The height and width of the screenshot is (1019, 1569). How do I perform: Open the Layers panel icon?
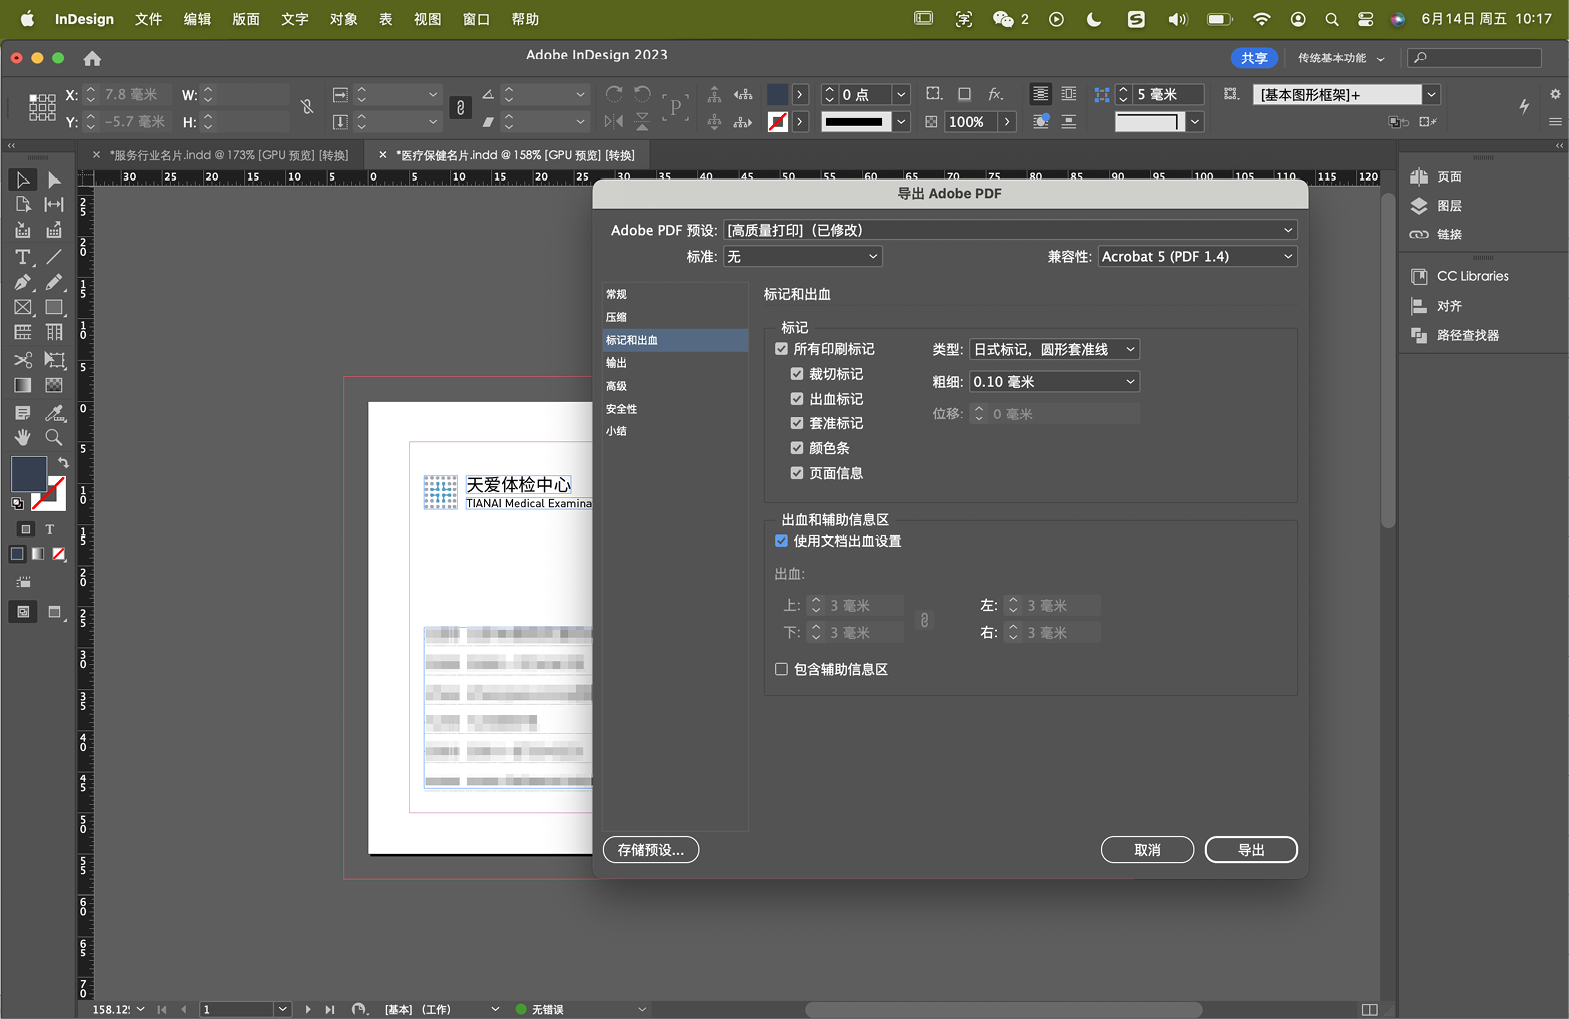(x=1419, y=206)
